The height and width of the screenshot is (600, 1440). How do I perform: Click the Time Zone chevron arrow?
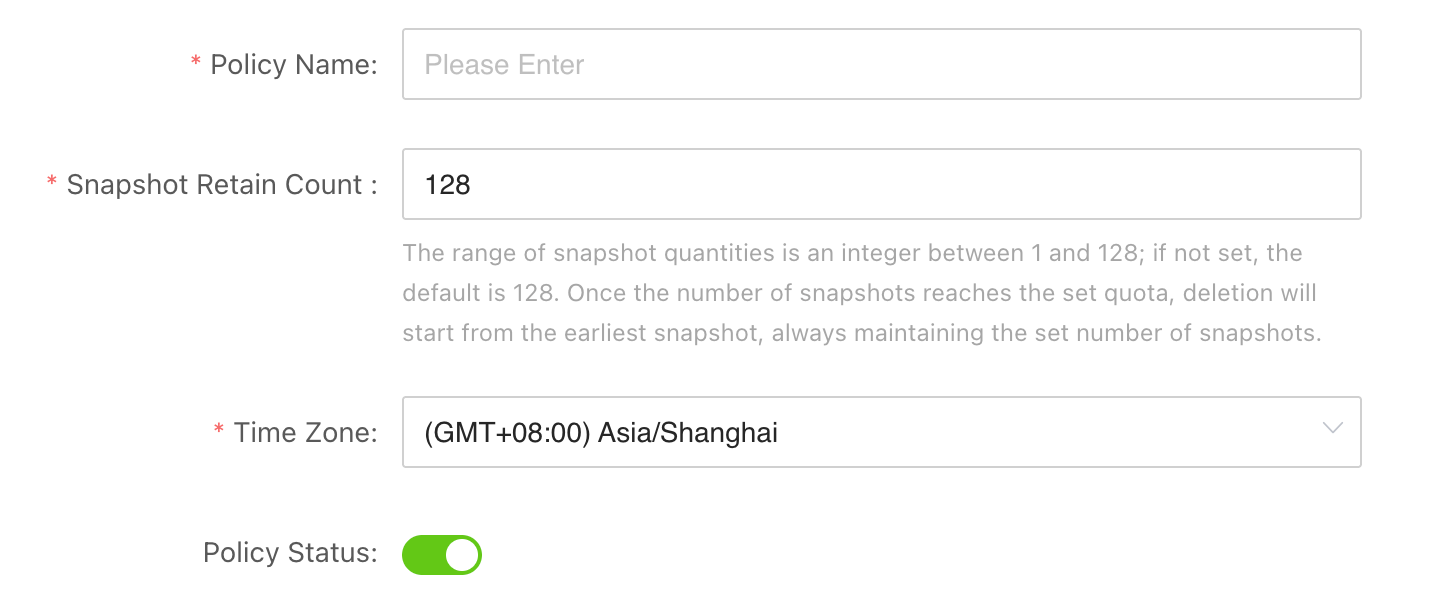click(x=1332, y=428)
